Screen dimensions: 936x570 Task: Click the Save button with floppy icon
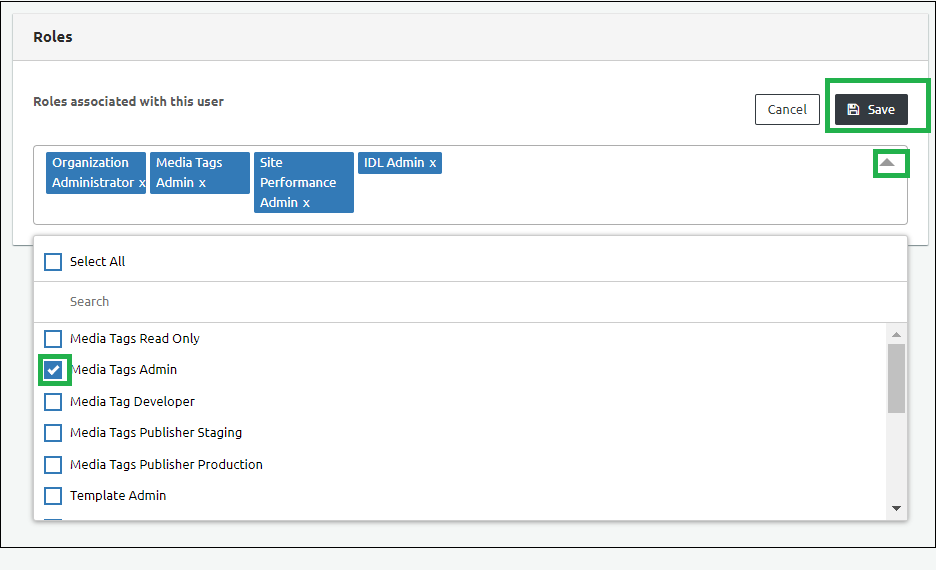pyautogui.click(x=871, y=110)
